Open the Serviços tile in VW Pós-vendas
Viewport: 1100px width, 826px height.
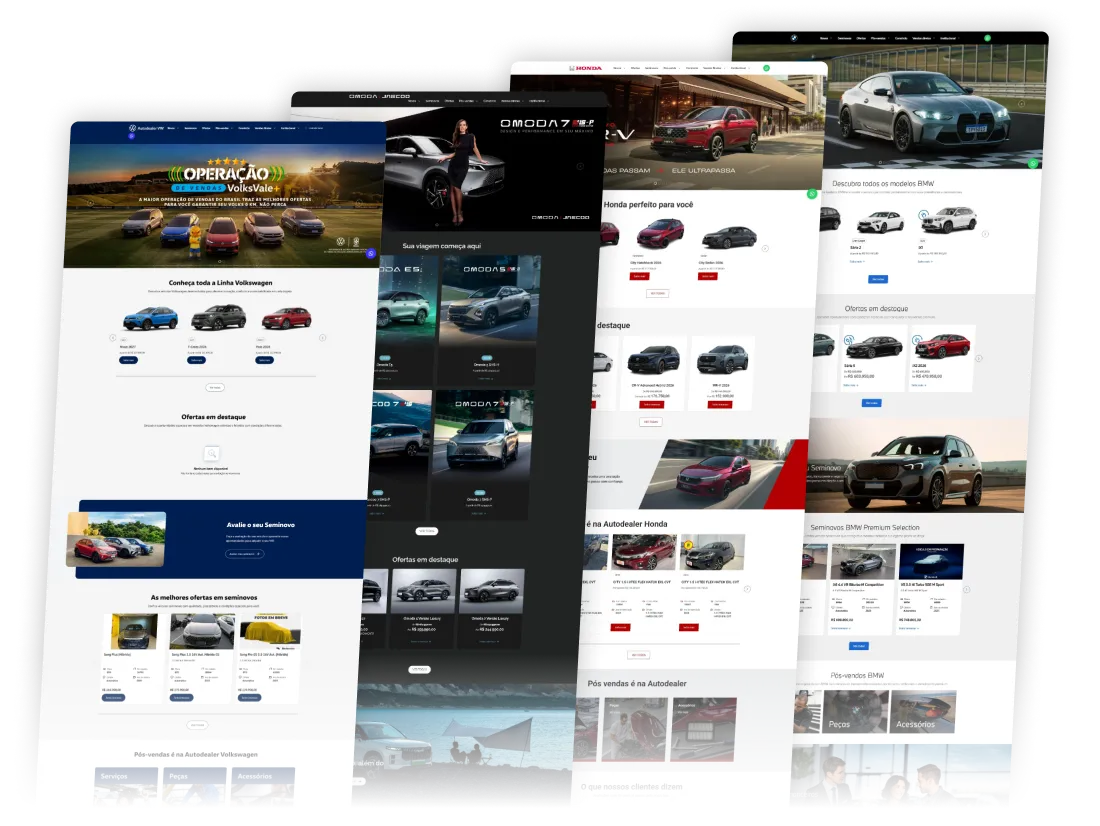click(126, 785)
